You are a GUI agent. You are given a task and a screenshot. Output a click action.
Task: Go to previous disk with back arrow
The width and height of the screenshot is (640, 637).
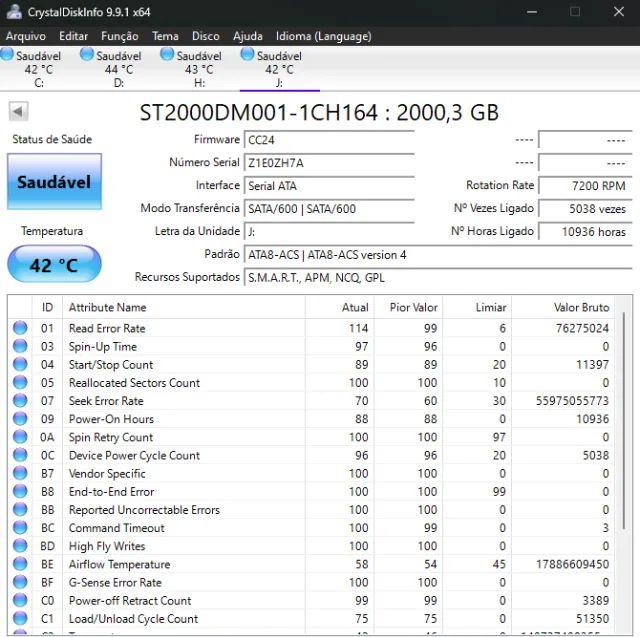18,111
